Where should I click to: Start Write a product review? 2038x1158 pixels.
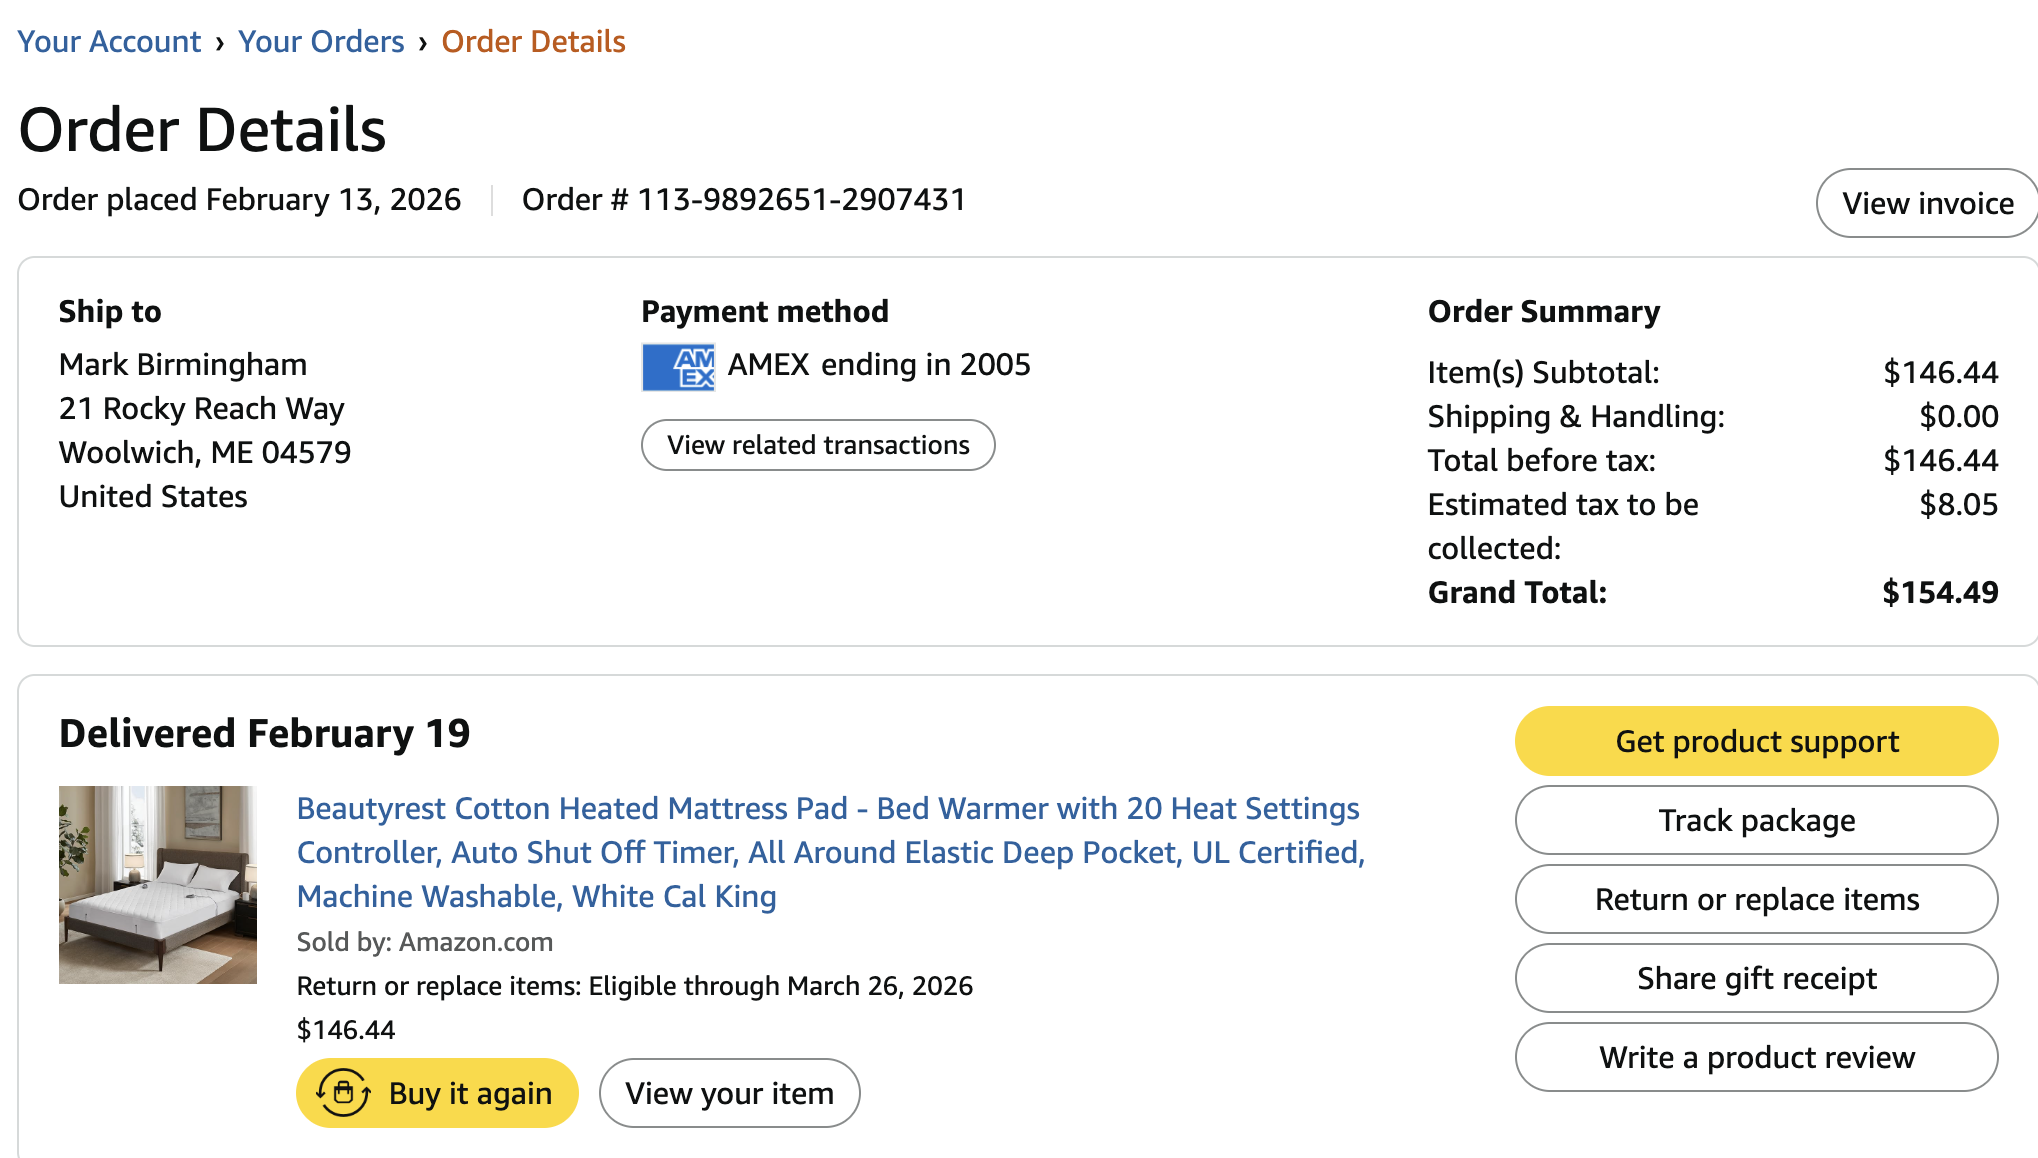1757,1057
